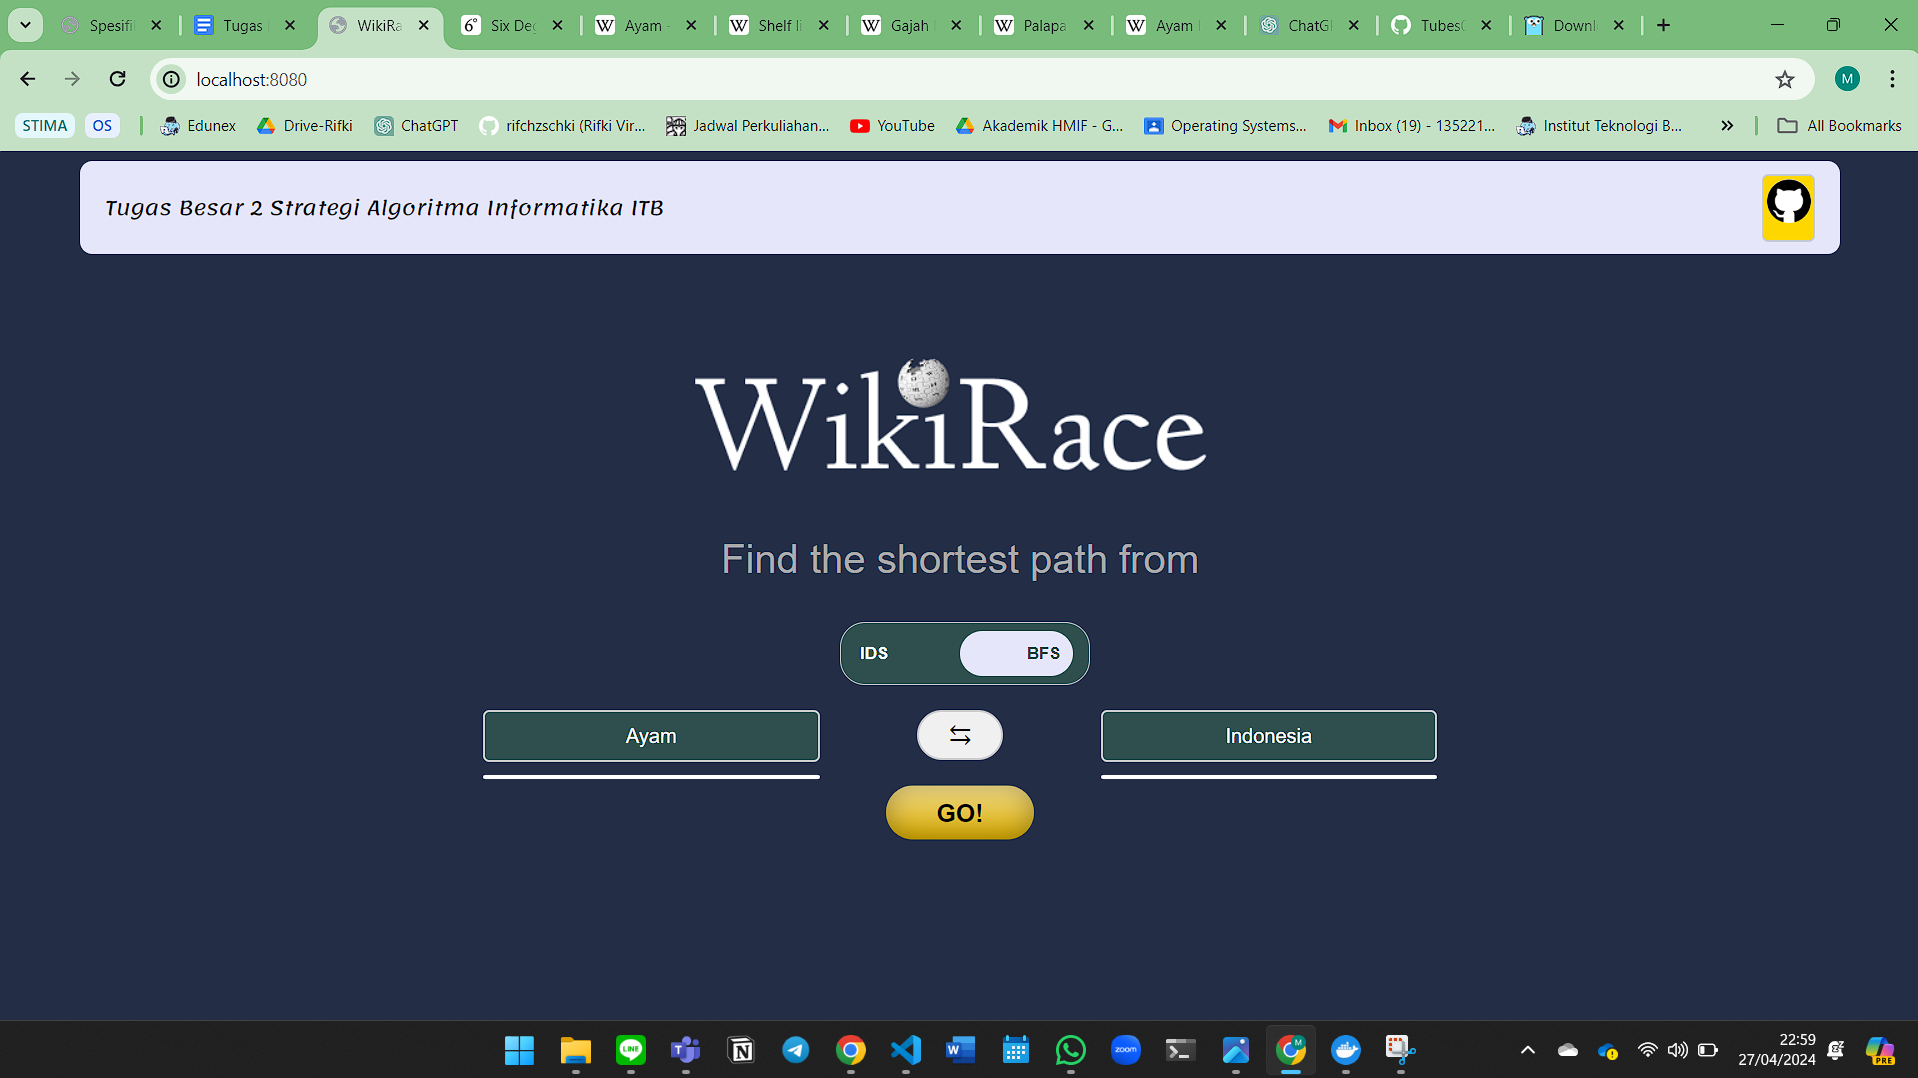1918x1078 pixels.
Task: Open the rifchzschki GitHub bookmark
Action: 563,125
